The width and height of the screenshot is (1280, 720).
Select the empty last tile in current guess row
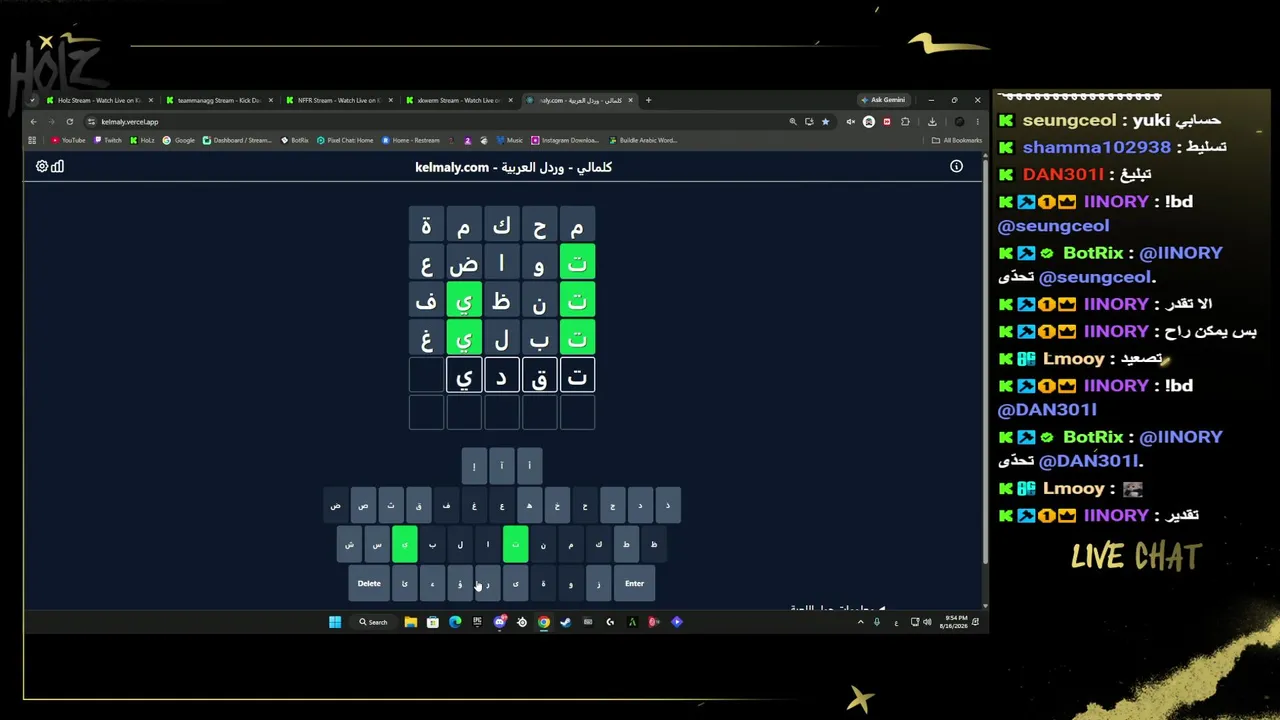(426, 376)
